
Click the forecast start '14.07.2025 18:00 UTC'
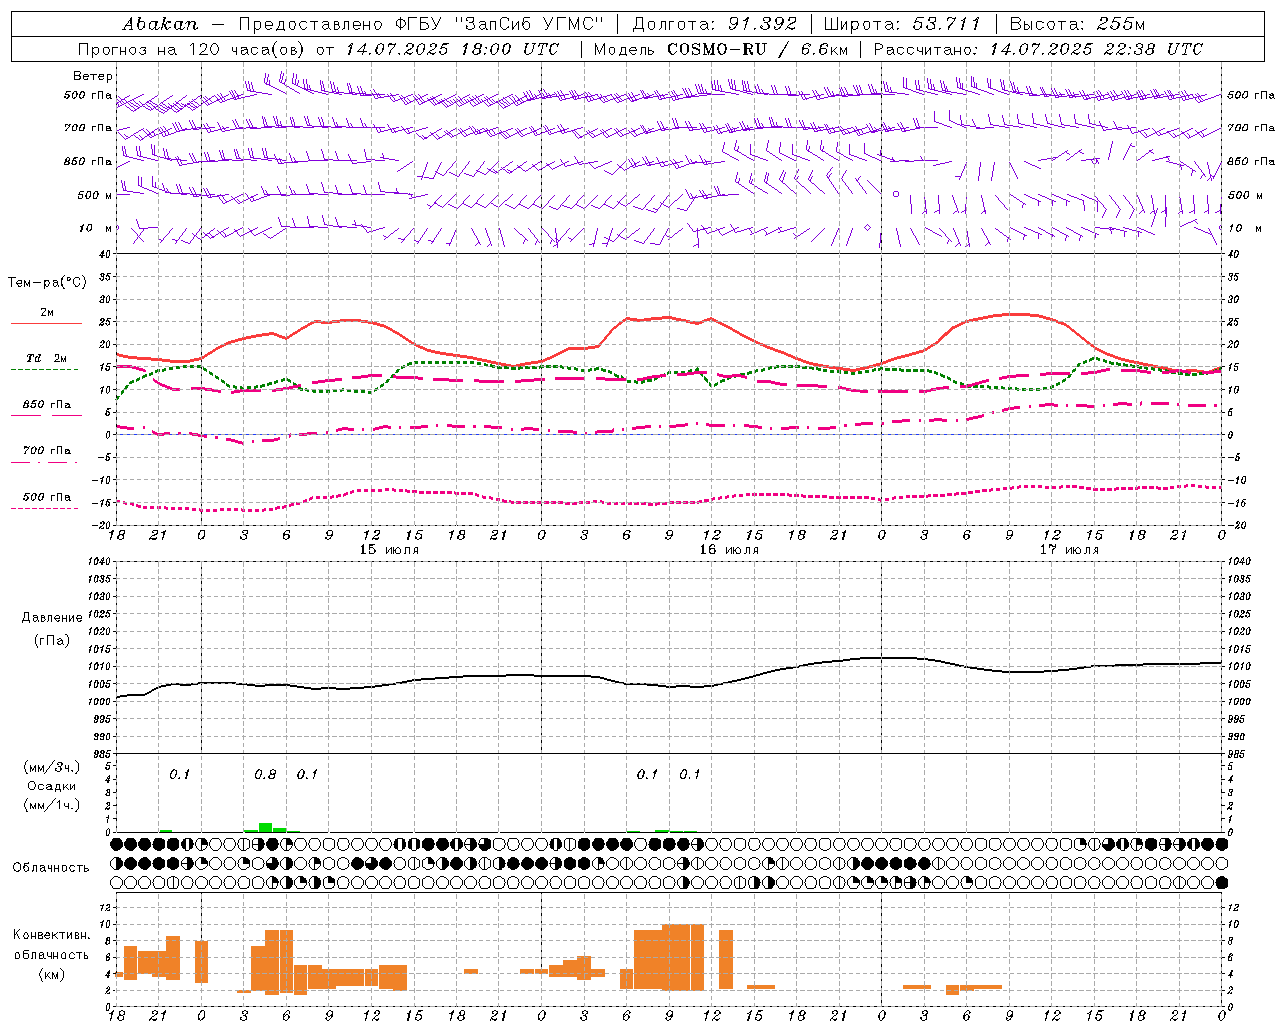pos(453,49)
